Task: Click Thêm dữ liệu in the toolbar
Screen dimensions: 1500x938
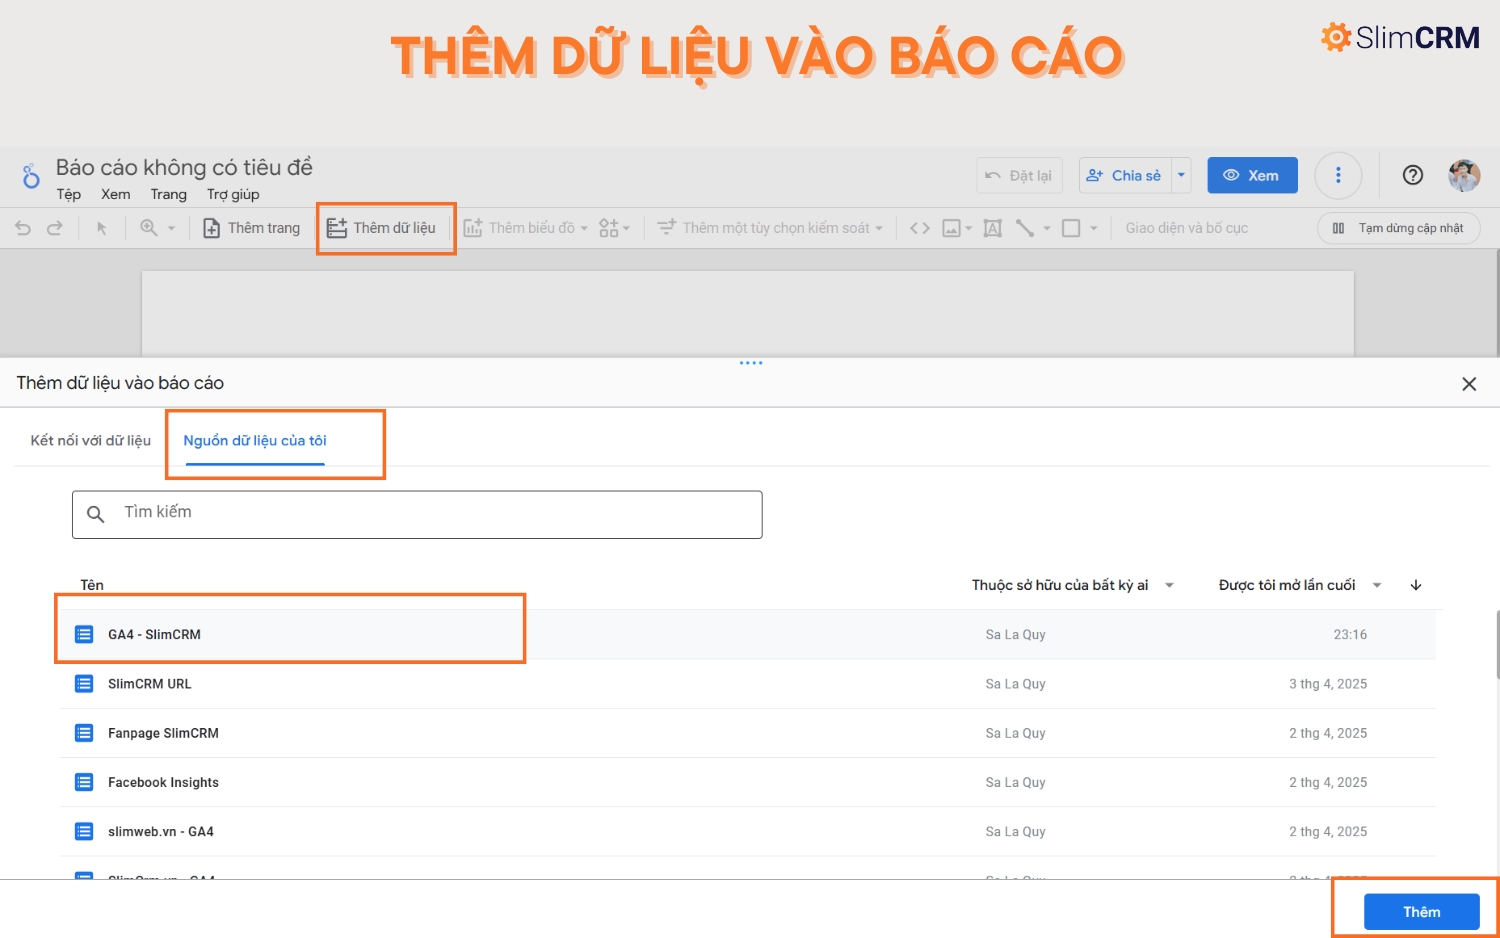Action: coord(382,228)
